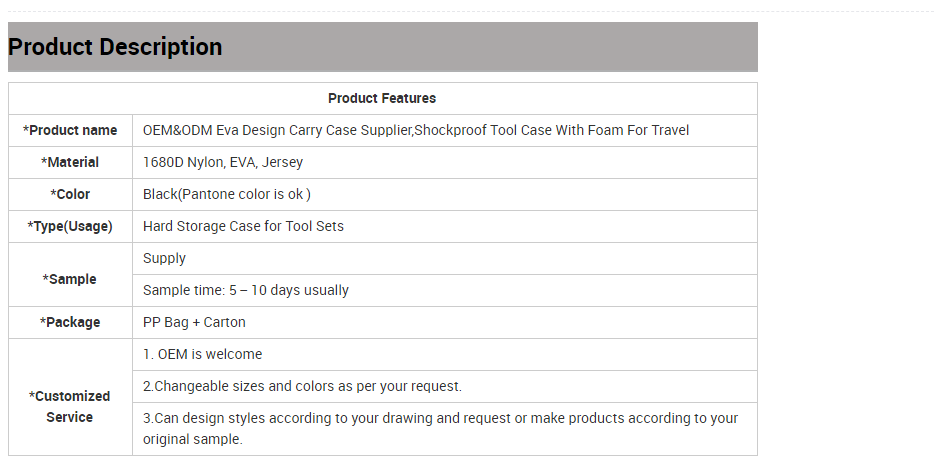Select the '1. OEM is welcome' line

click(202, 354)
